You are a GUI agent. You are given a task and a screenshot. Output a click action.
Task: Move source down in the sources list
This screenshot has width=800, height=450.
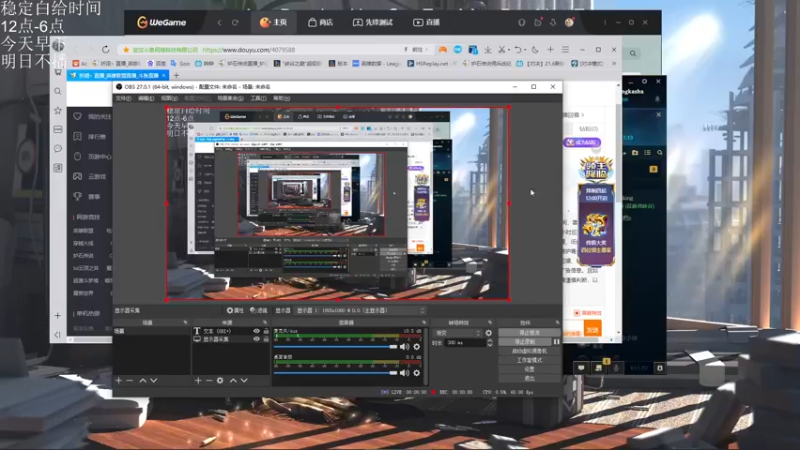(244, 381)
